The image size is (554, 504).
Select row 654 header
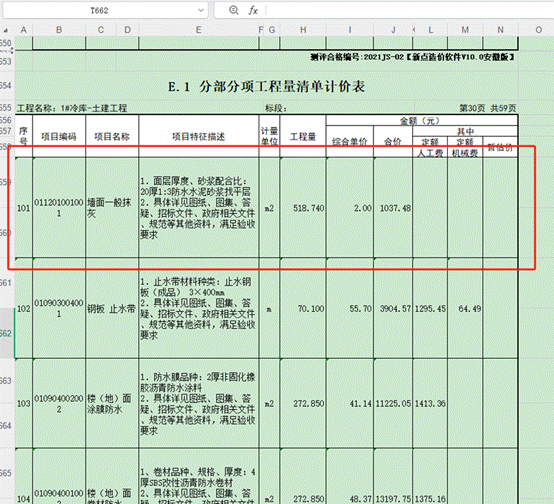[x=7, y=86]
